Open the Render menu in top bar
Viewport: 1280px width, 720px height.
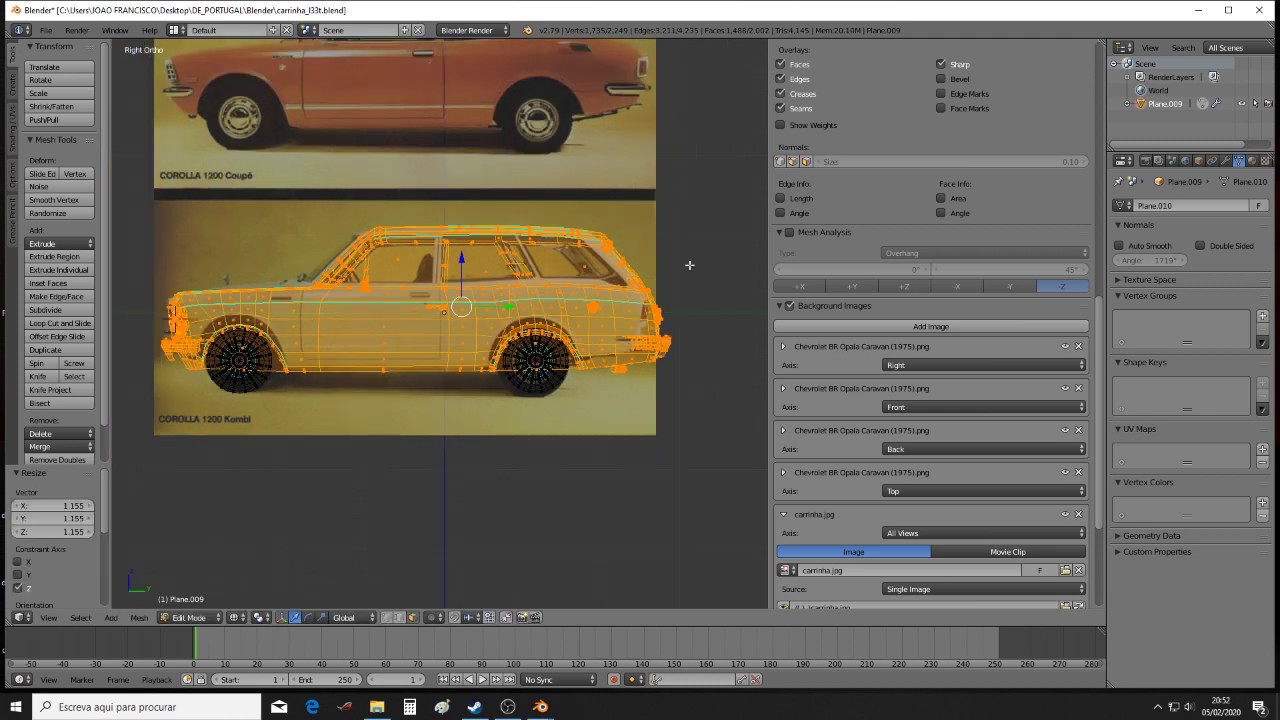click(x=77, y=30)
